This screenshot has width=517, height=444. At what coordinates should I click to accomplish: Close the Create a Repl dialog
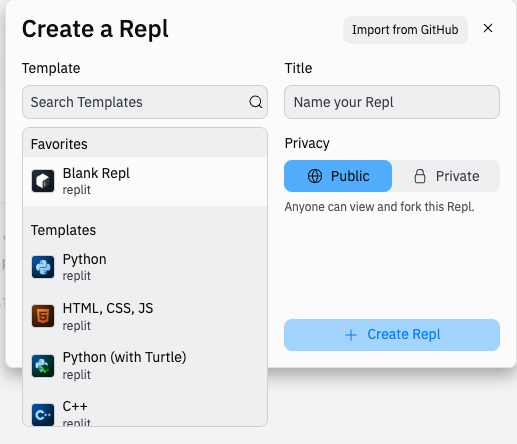click(488, 28)
